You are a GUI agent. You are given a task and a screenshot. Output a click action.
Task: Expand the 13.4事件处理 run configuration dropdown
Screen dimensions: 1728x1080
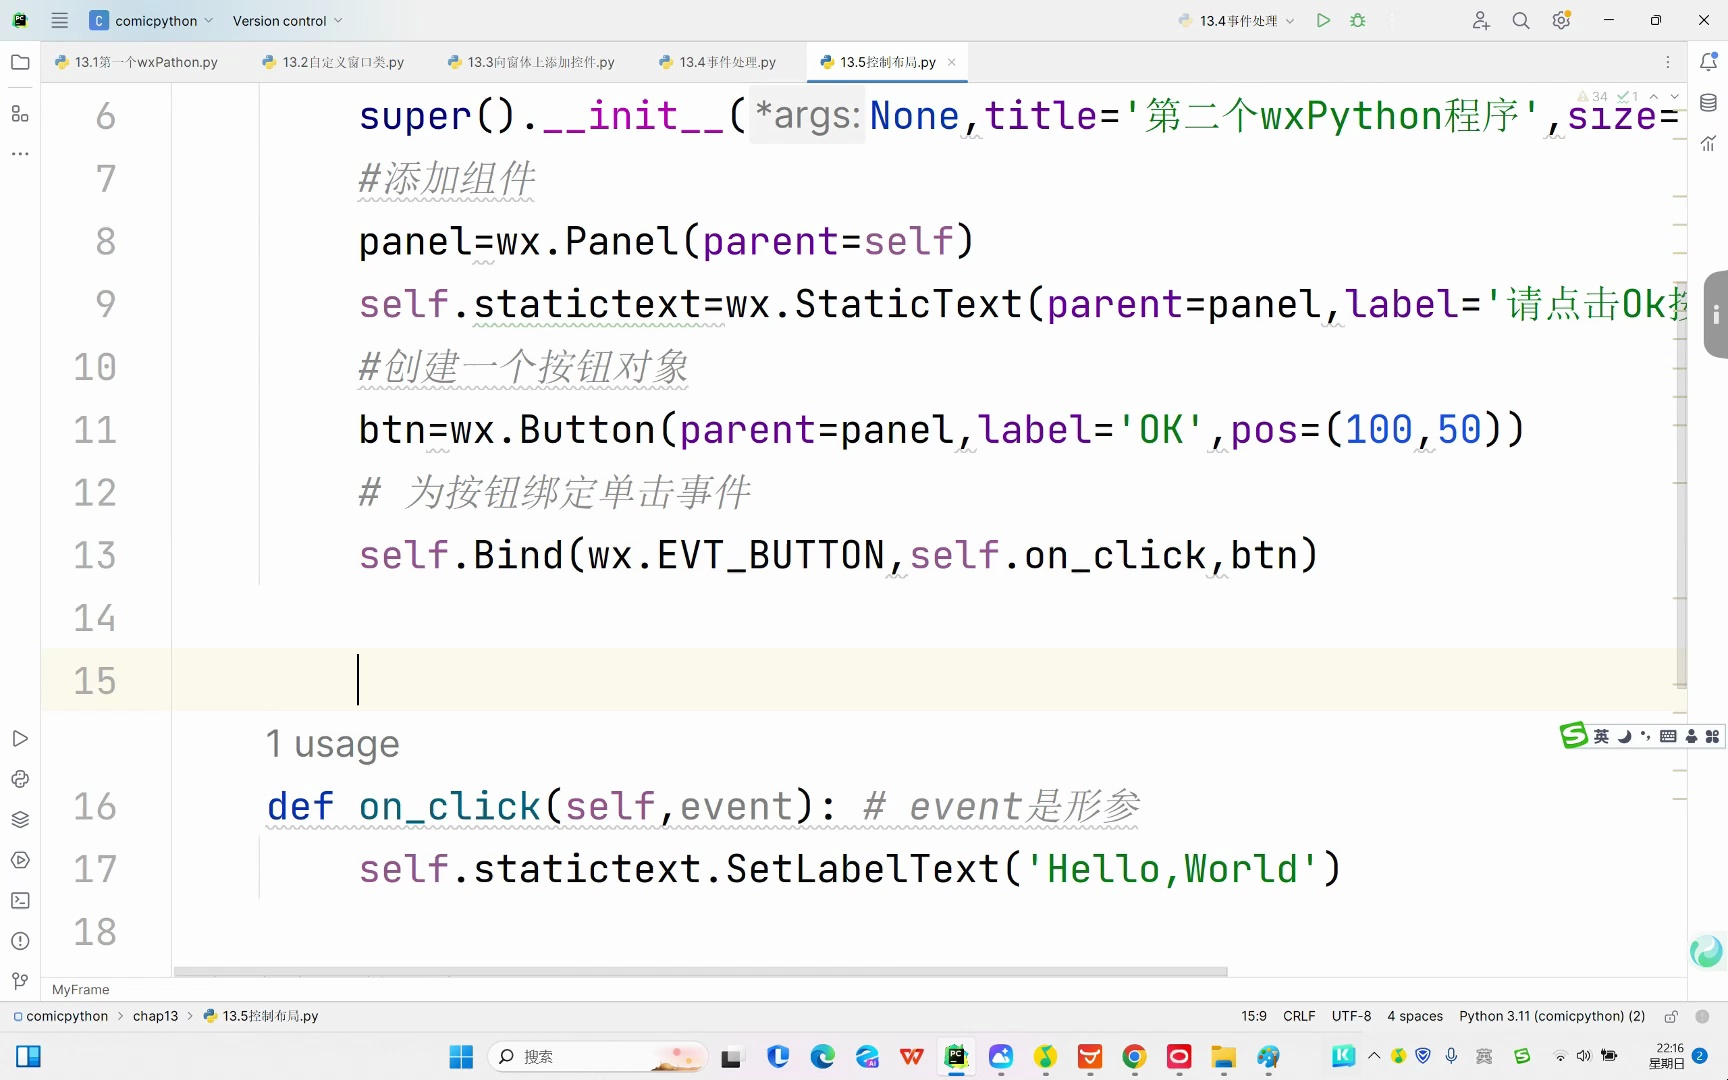[x=1237, y=20]
